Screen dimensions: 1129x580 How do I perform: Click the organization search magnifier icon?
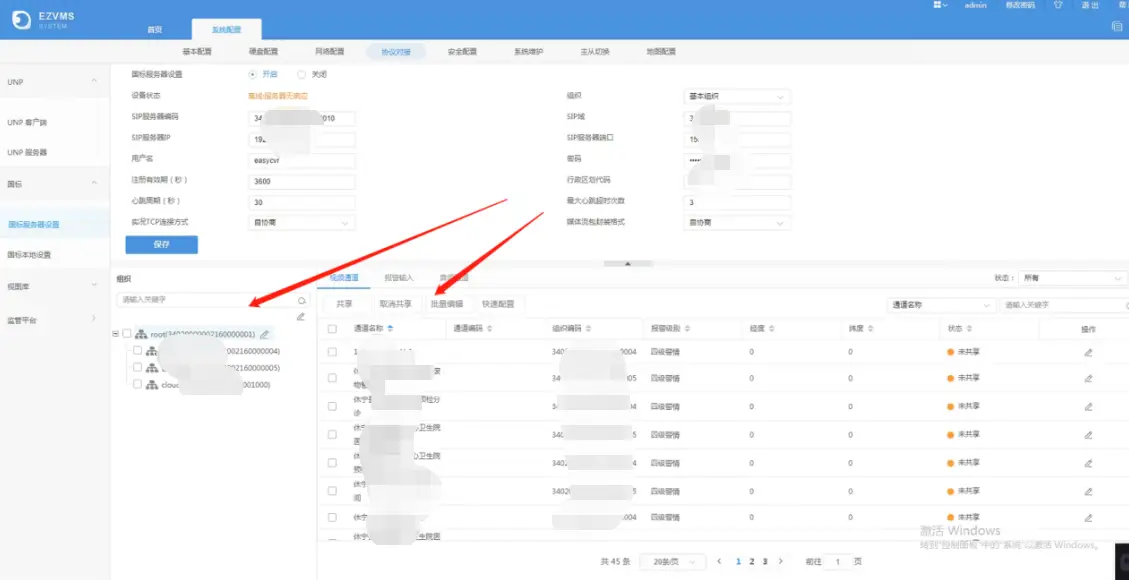pyautogui.click(x=301, y=300)
